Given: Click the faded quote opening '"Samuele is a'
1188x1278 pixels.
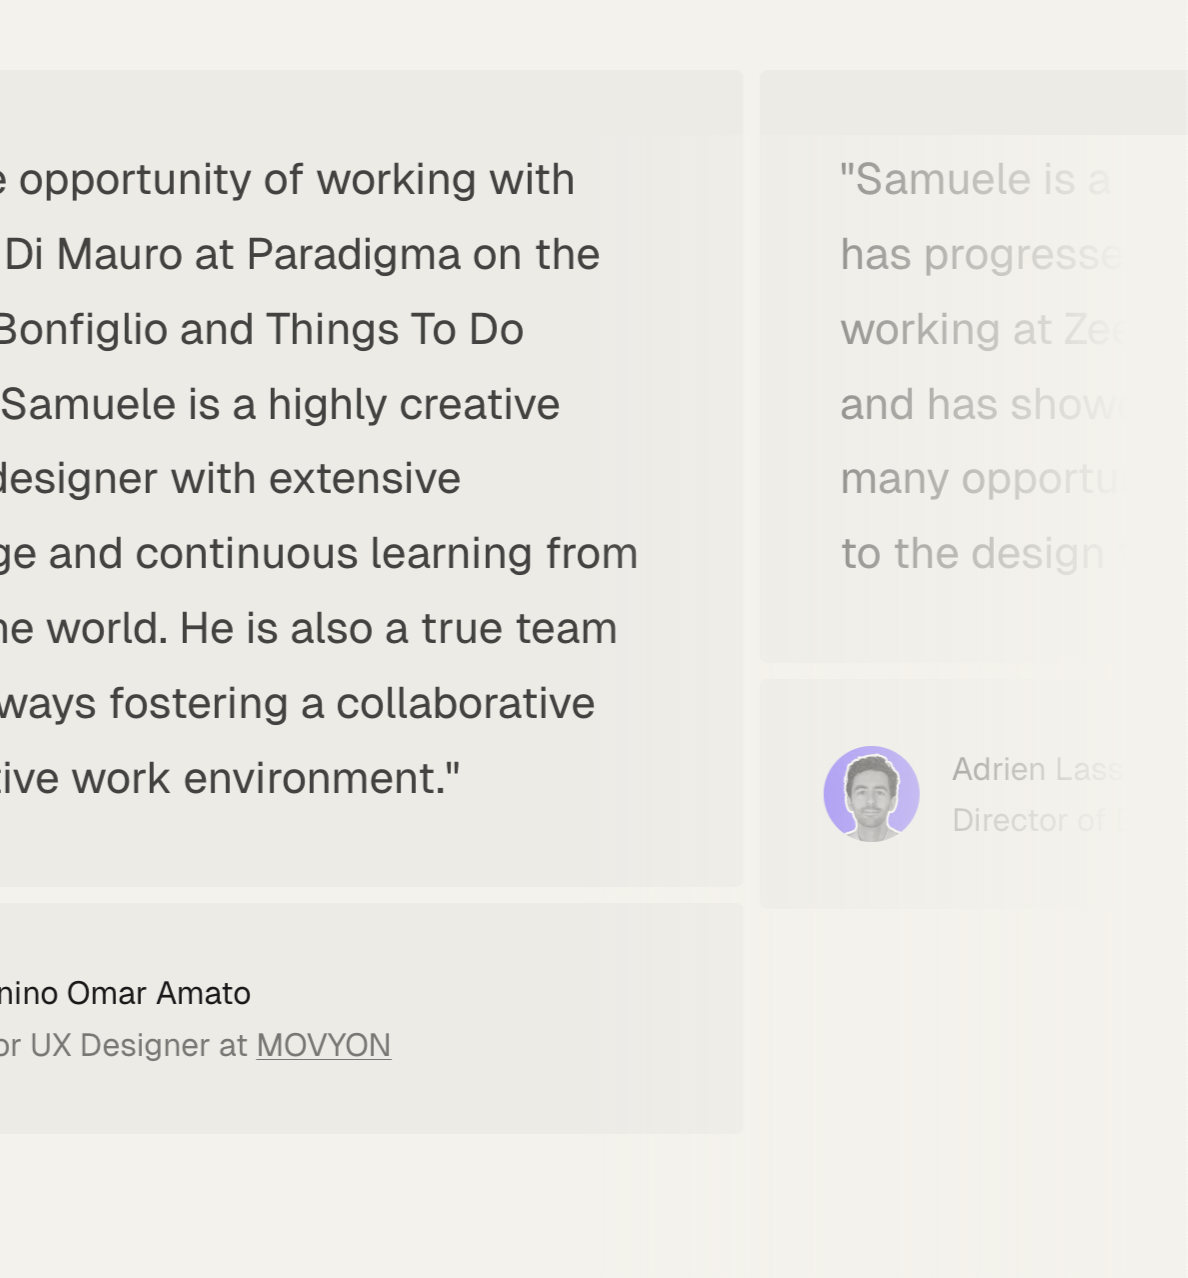Looking at the screenshot, I should (976, 180).
